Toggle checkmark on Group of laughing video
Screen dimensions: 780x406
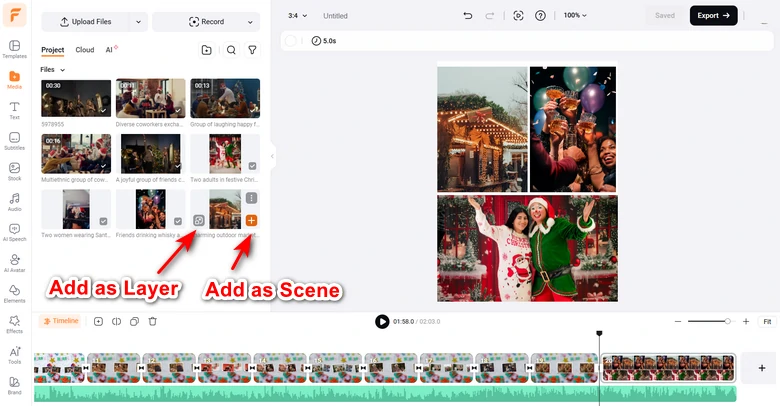click(253, 110)
